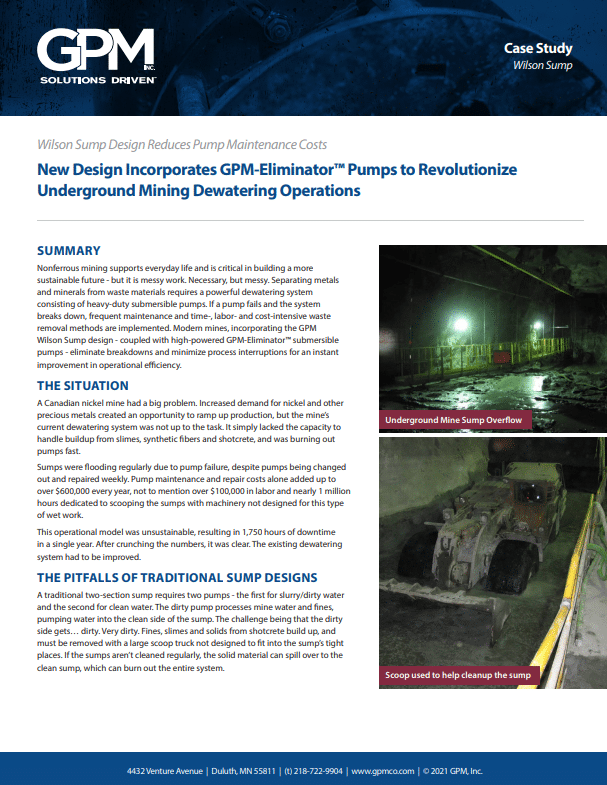607x785 pixels.
Task: Click paragraph starting 'A traditional two-section sump'
Action: coord(190,631)
